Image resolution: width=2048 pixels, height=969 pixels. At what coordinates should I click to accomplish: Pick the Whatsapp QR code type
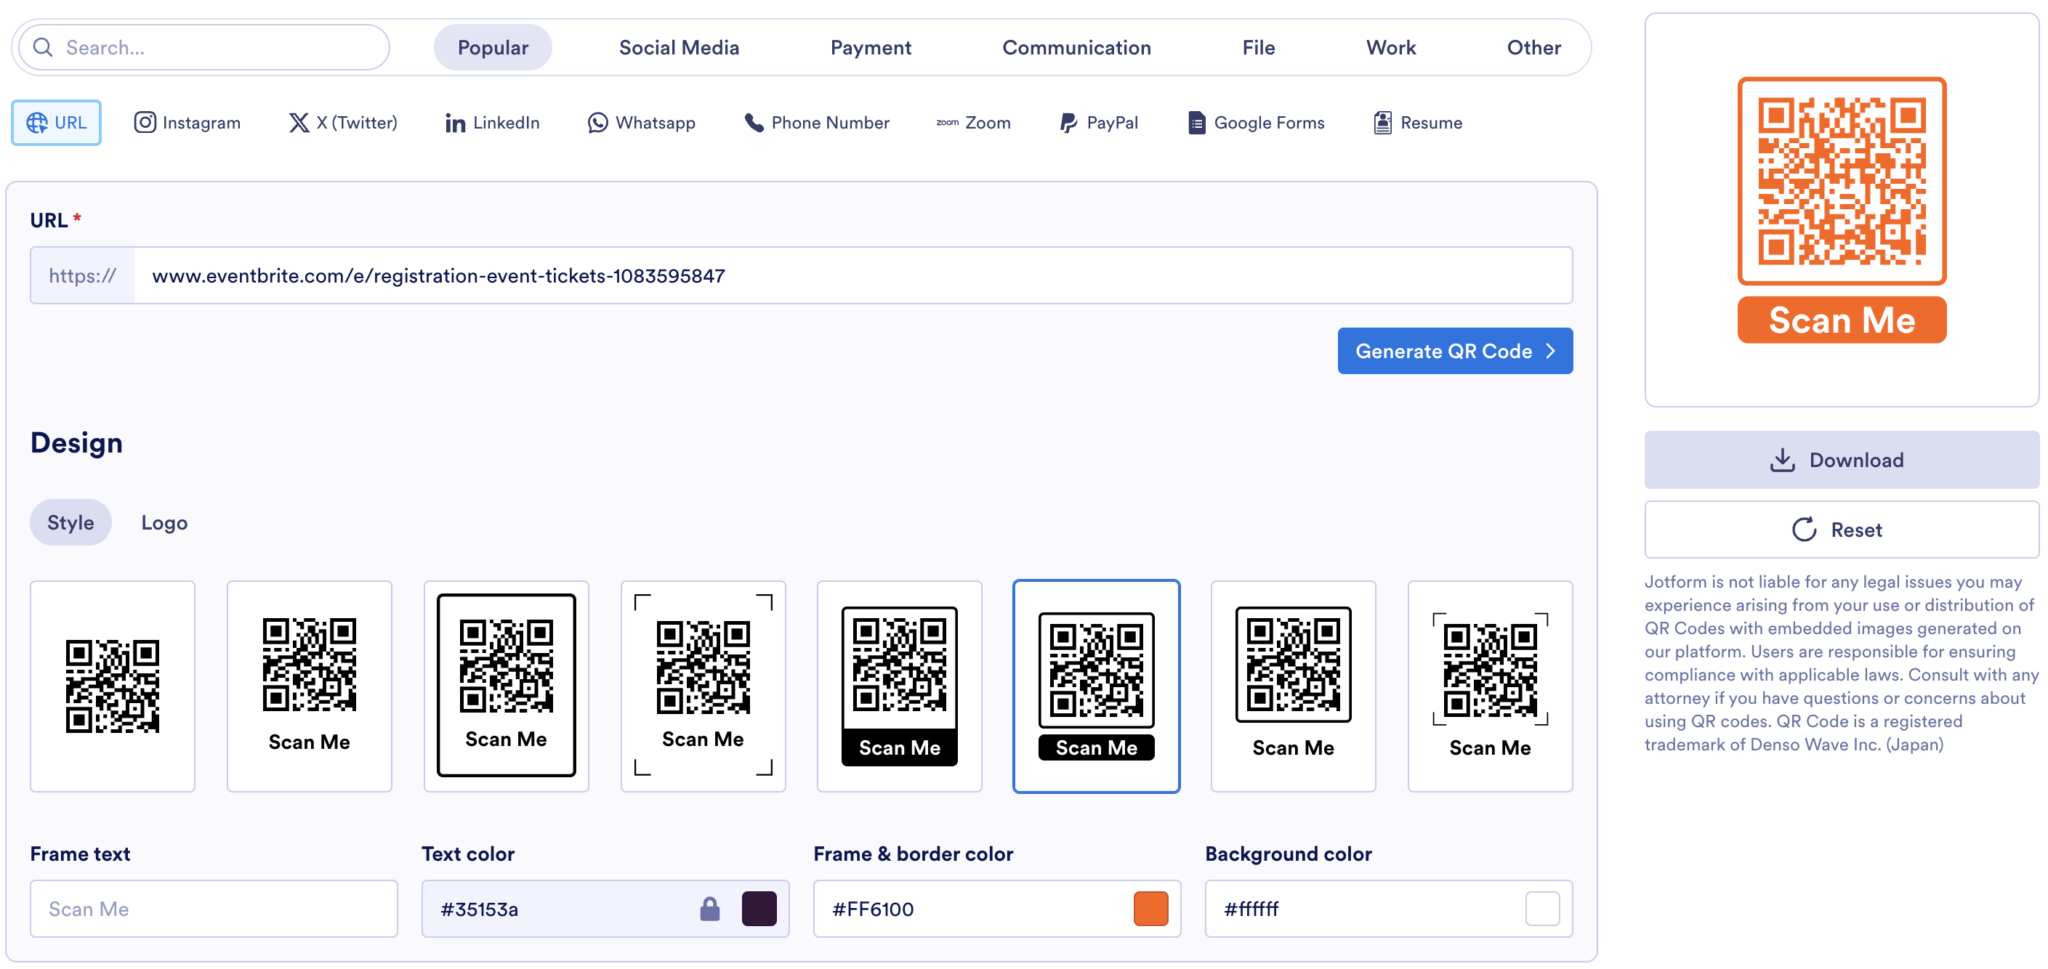coord(641,122)
